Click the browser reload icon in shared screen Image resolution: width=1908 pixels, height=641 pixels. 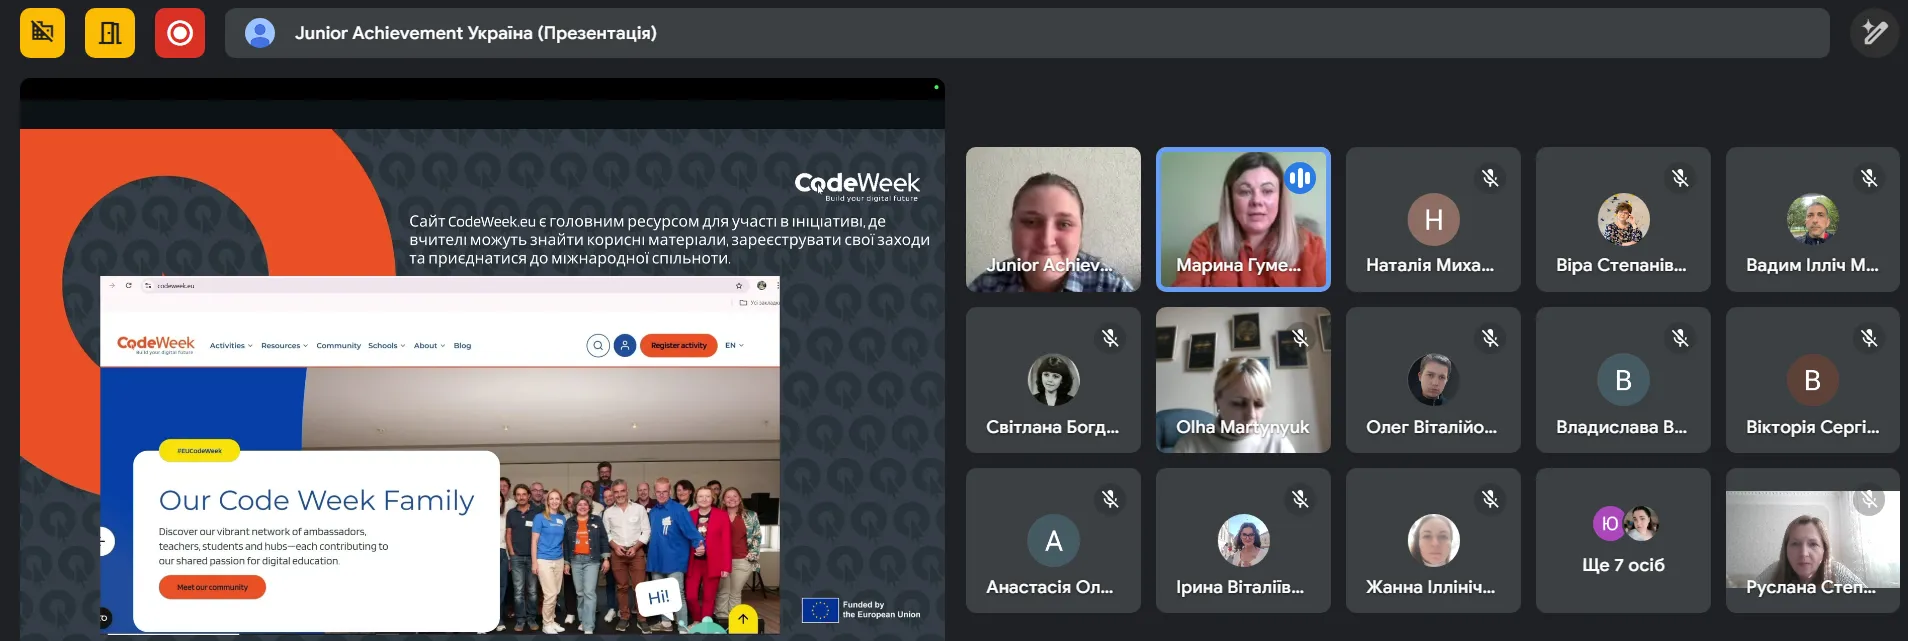point(128,285)
